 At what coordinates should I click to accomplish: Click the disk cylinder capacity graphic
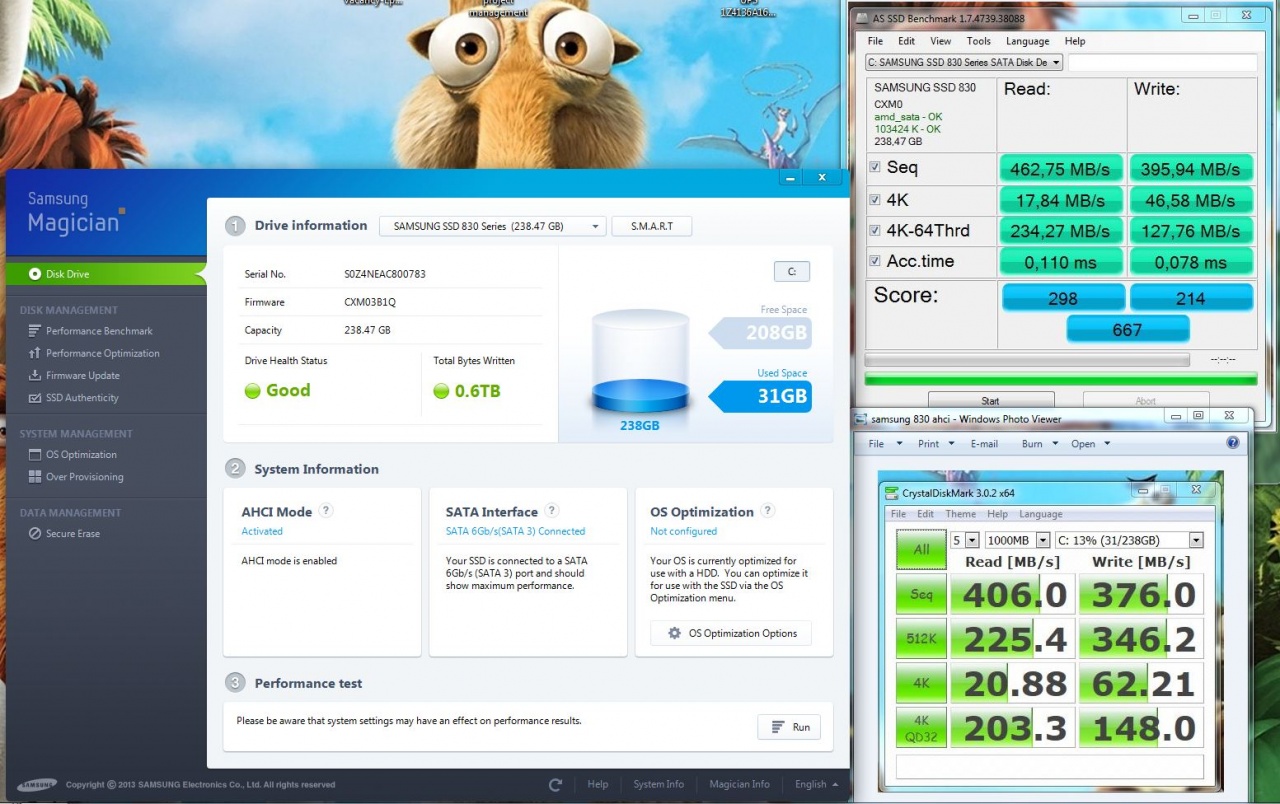(640, 362)
